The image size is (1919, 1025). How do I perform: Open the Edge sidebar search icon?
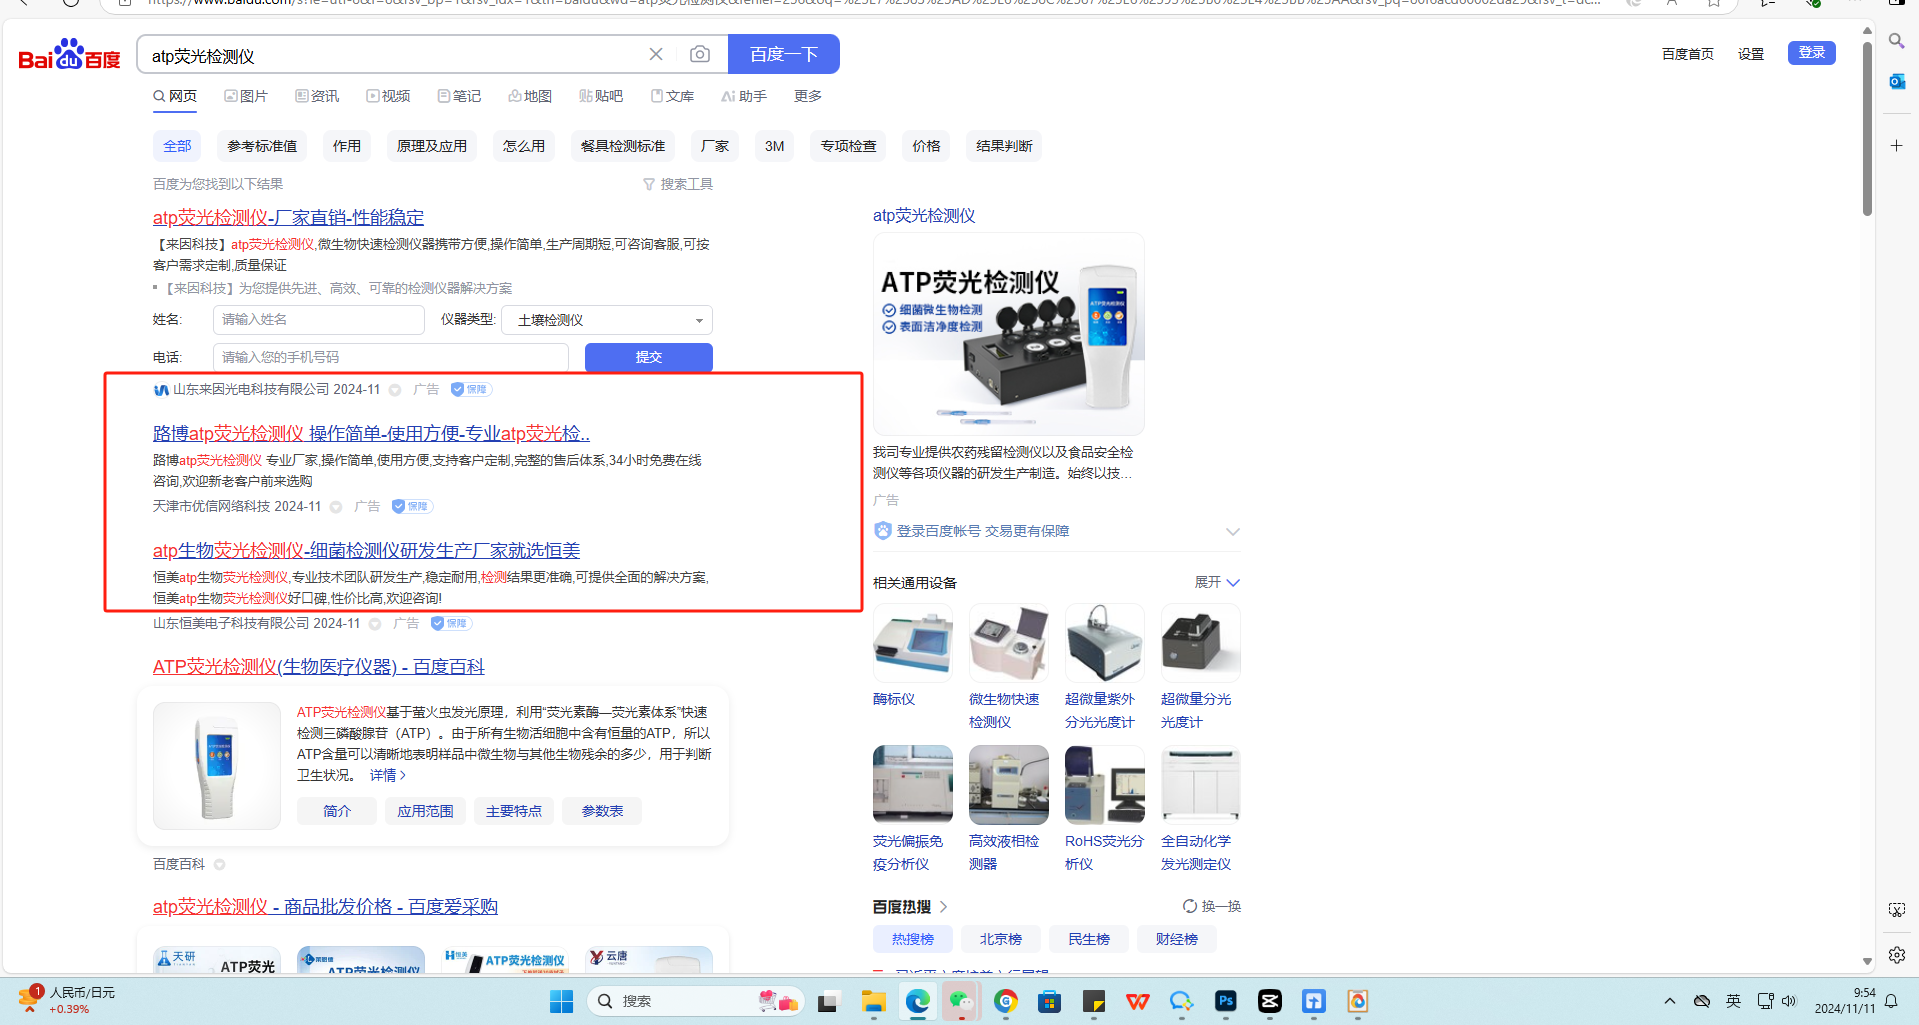point(1896,41)
